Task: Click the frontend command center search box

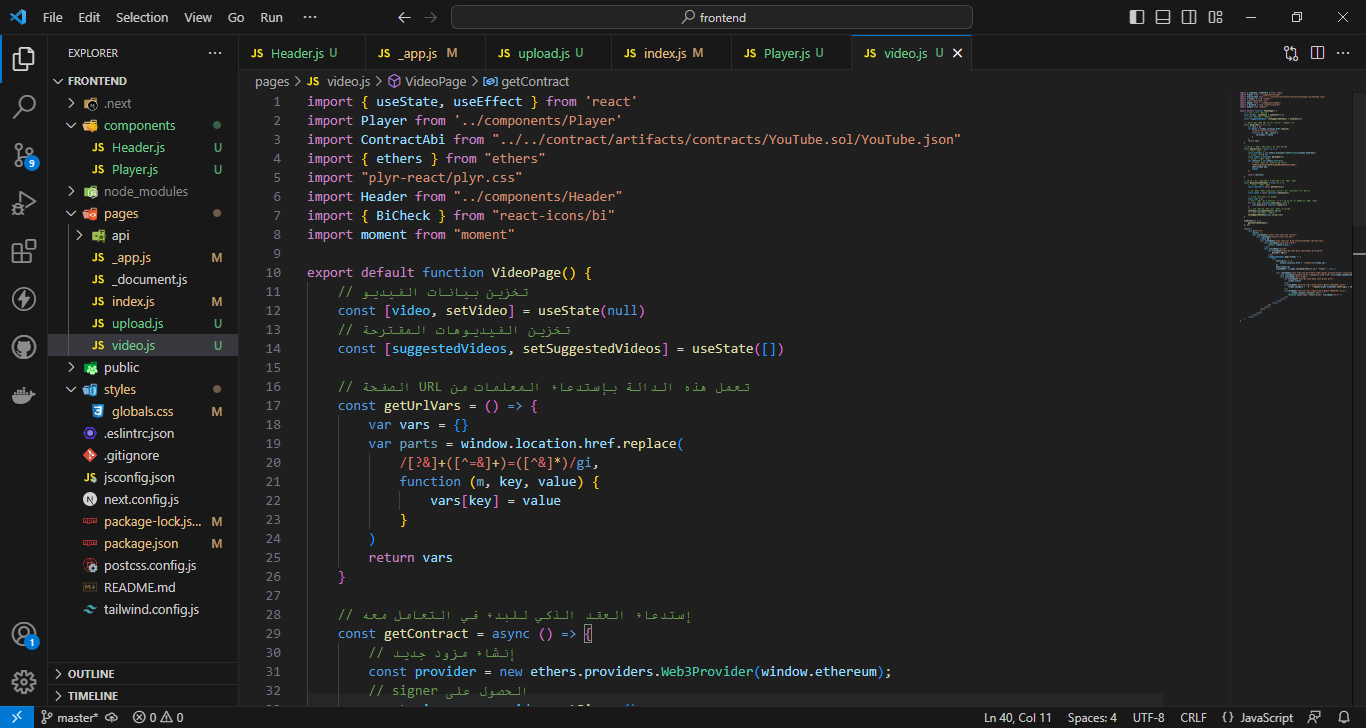Action: coord(712,17)
